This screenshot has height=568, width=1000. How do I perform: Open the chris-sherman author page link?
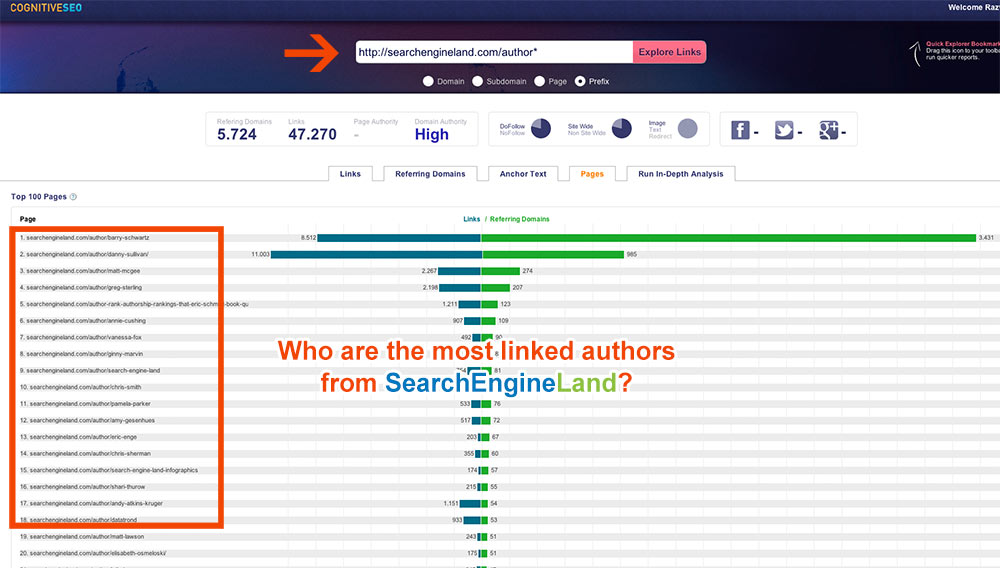pyautogui.click(x=90, y=453)
